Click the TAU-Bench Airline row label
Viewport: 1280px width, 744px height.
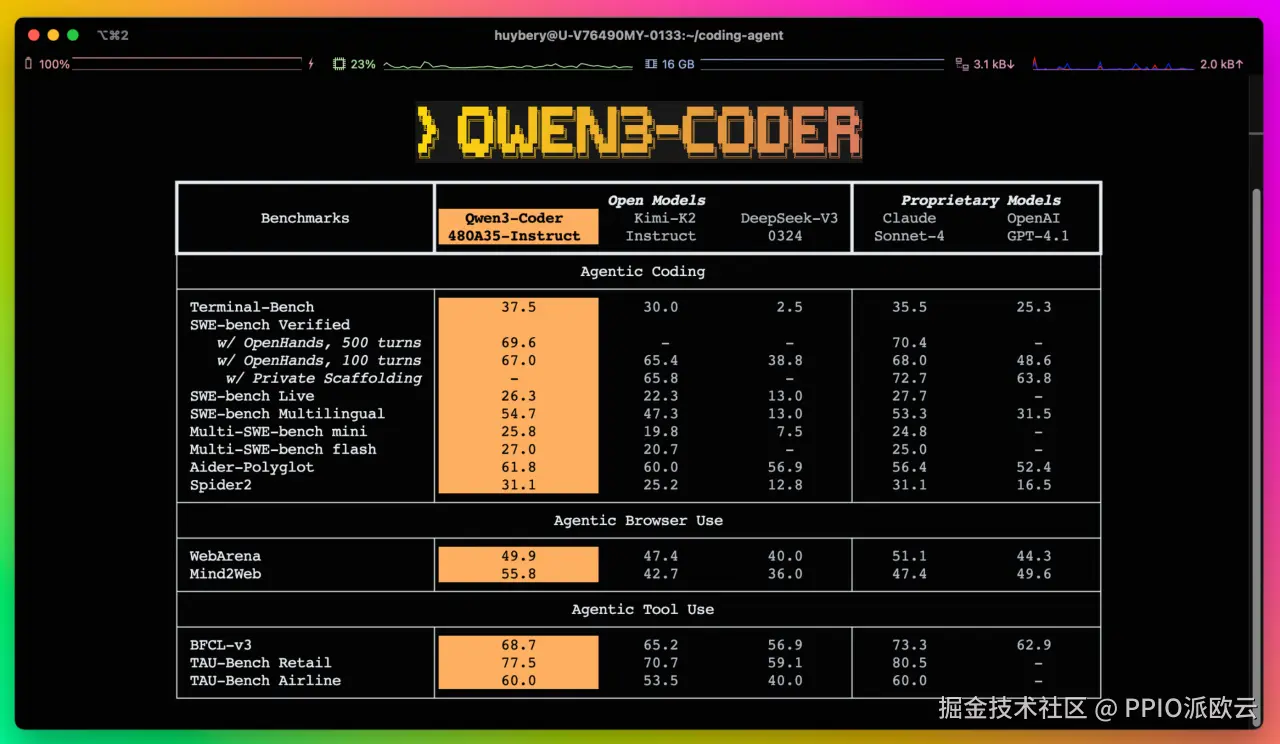[265, 680]
